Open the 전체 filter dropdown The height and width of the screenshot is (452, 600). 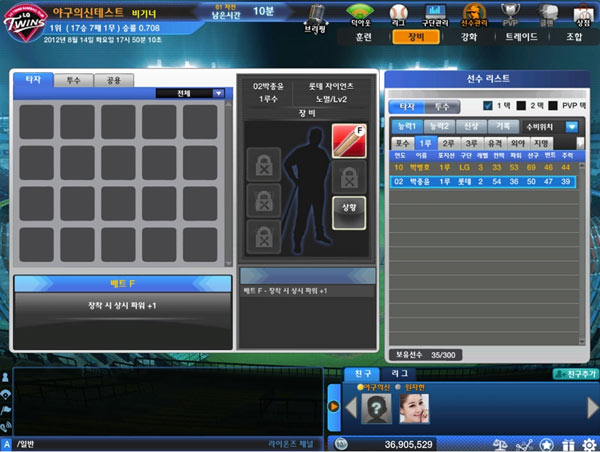pos(219,93)
